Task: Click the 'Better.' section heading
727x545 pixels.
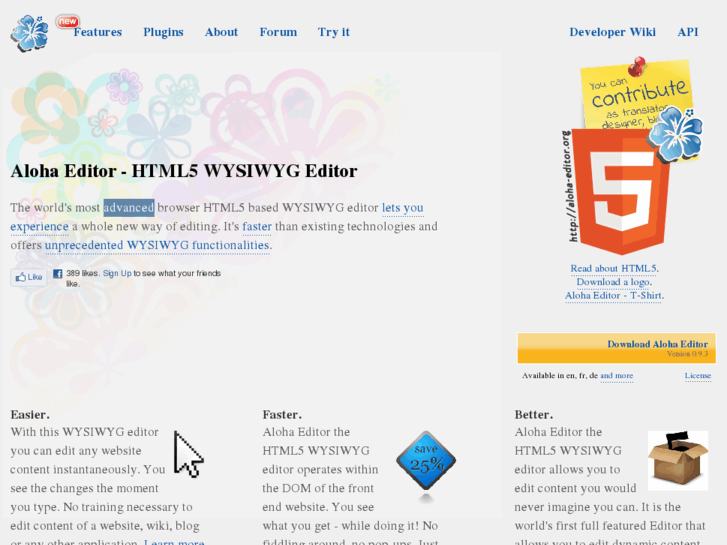Action: 534,415
